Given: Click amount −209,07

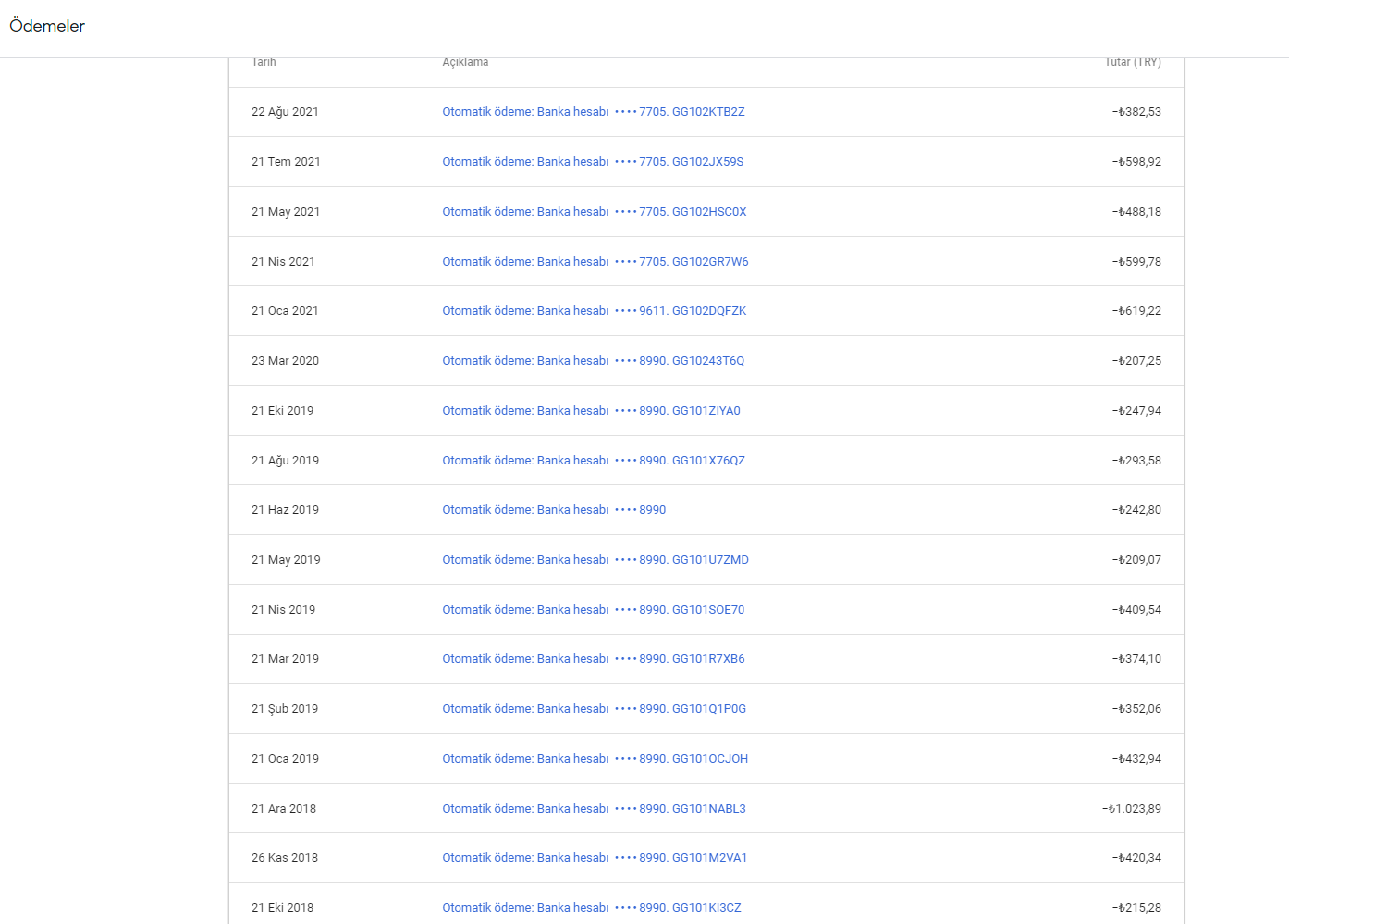Looking at the screenshot, I should [x=1136, y=560].
